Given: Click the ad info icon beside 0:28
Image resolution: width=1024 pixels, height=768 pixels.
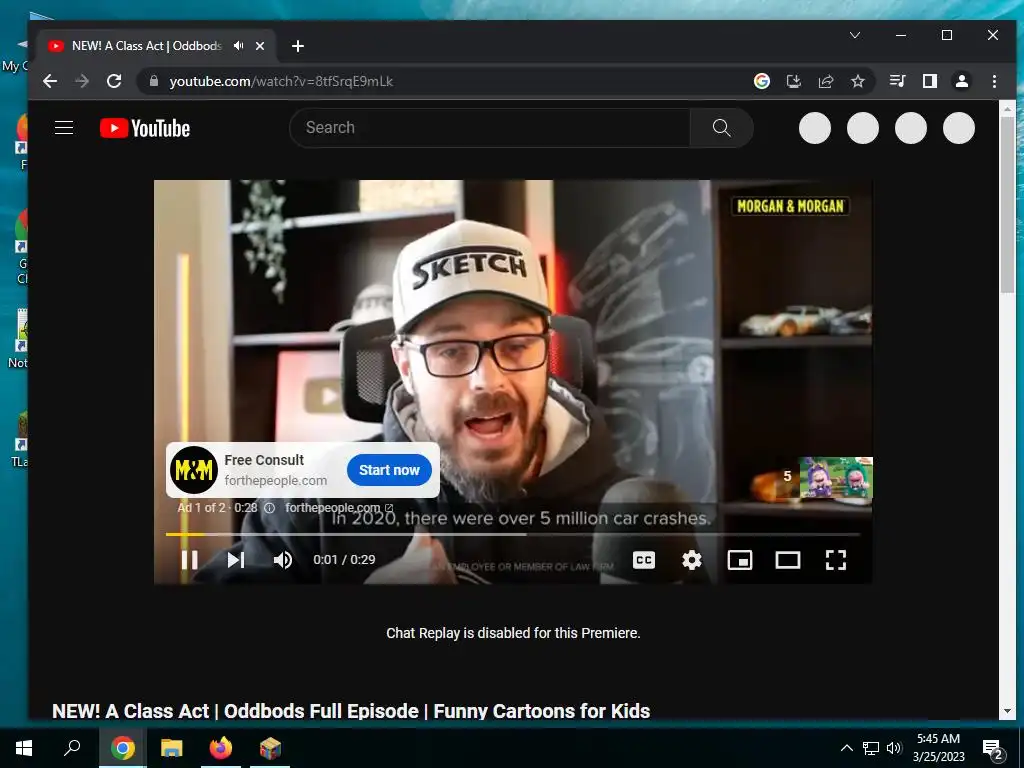Looking at the screenshot, I should pyautogui.click(x=269, y=507).
